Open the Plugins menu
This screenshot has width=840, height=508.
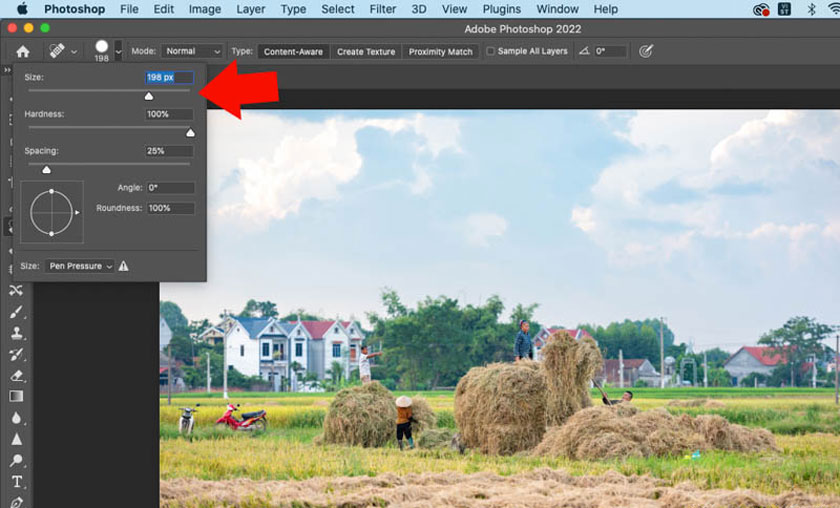[501, 9]
